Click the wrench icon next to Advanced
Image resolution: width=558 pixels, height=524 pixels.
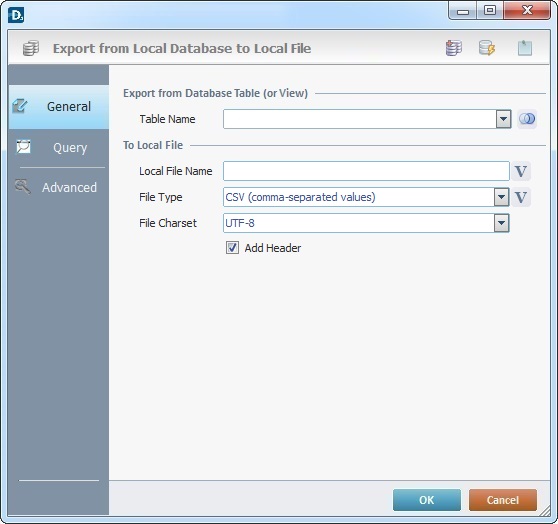23,187
